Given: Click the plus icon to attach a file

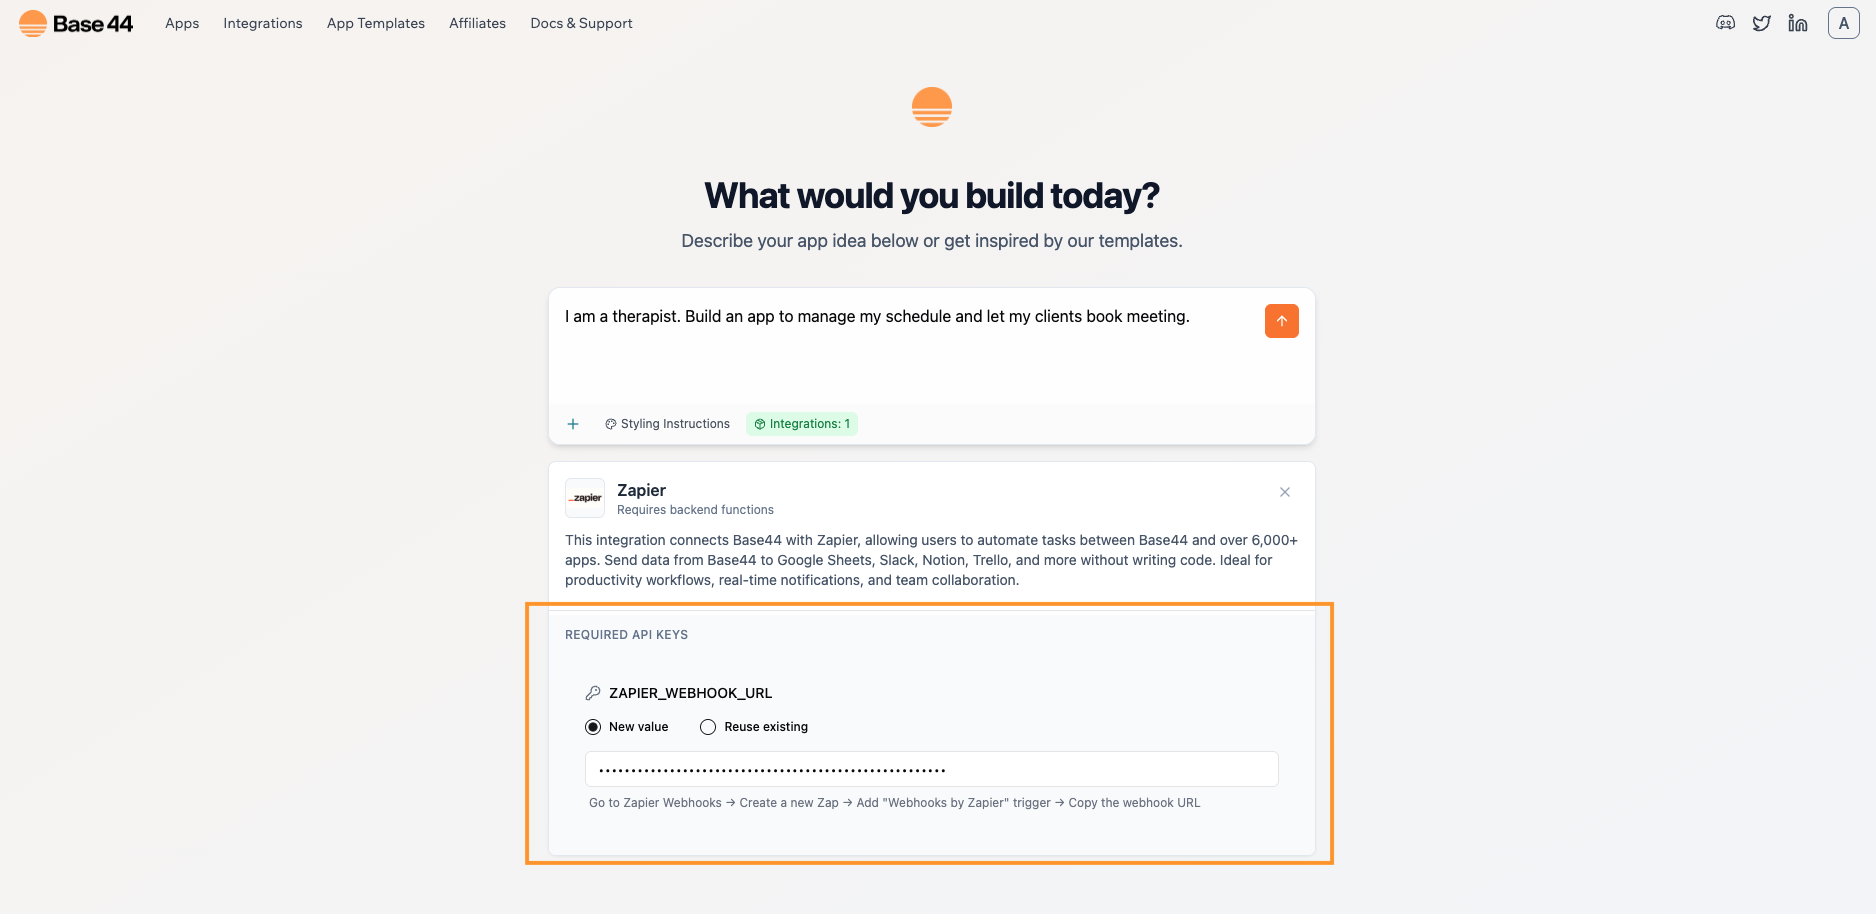Looking at the screenshot, I should pyautogui.click(x=572, y=424).
